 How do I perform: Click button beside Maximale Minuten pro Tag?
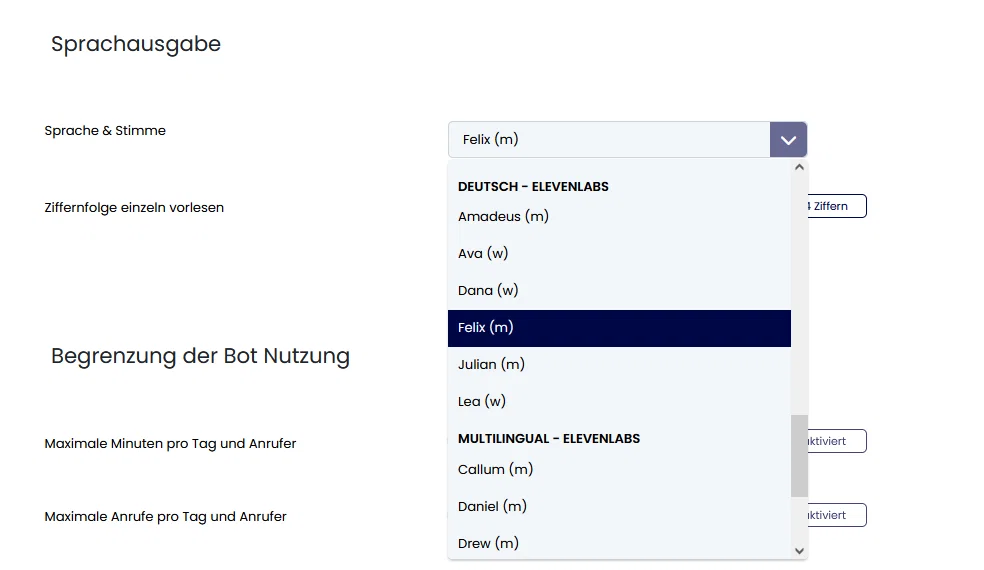837,441
